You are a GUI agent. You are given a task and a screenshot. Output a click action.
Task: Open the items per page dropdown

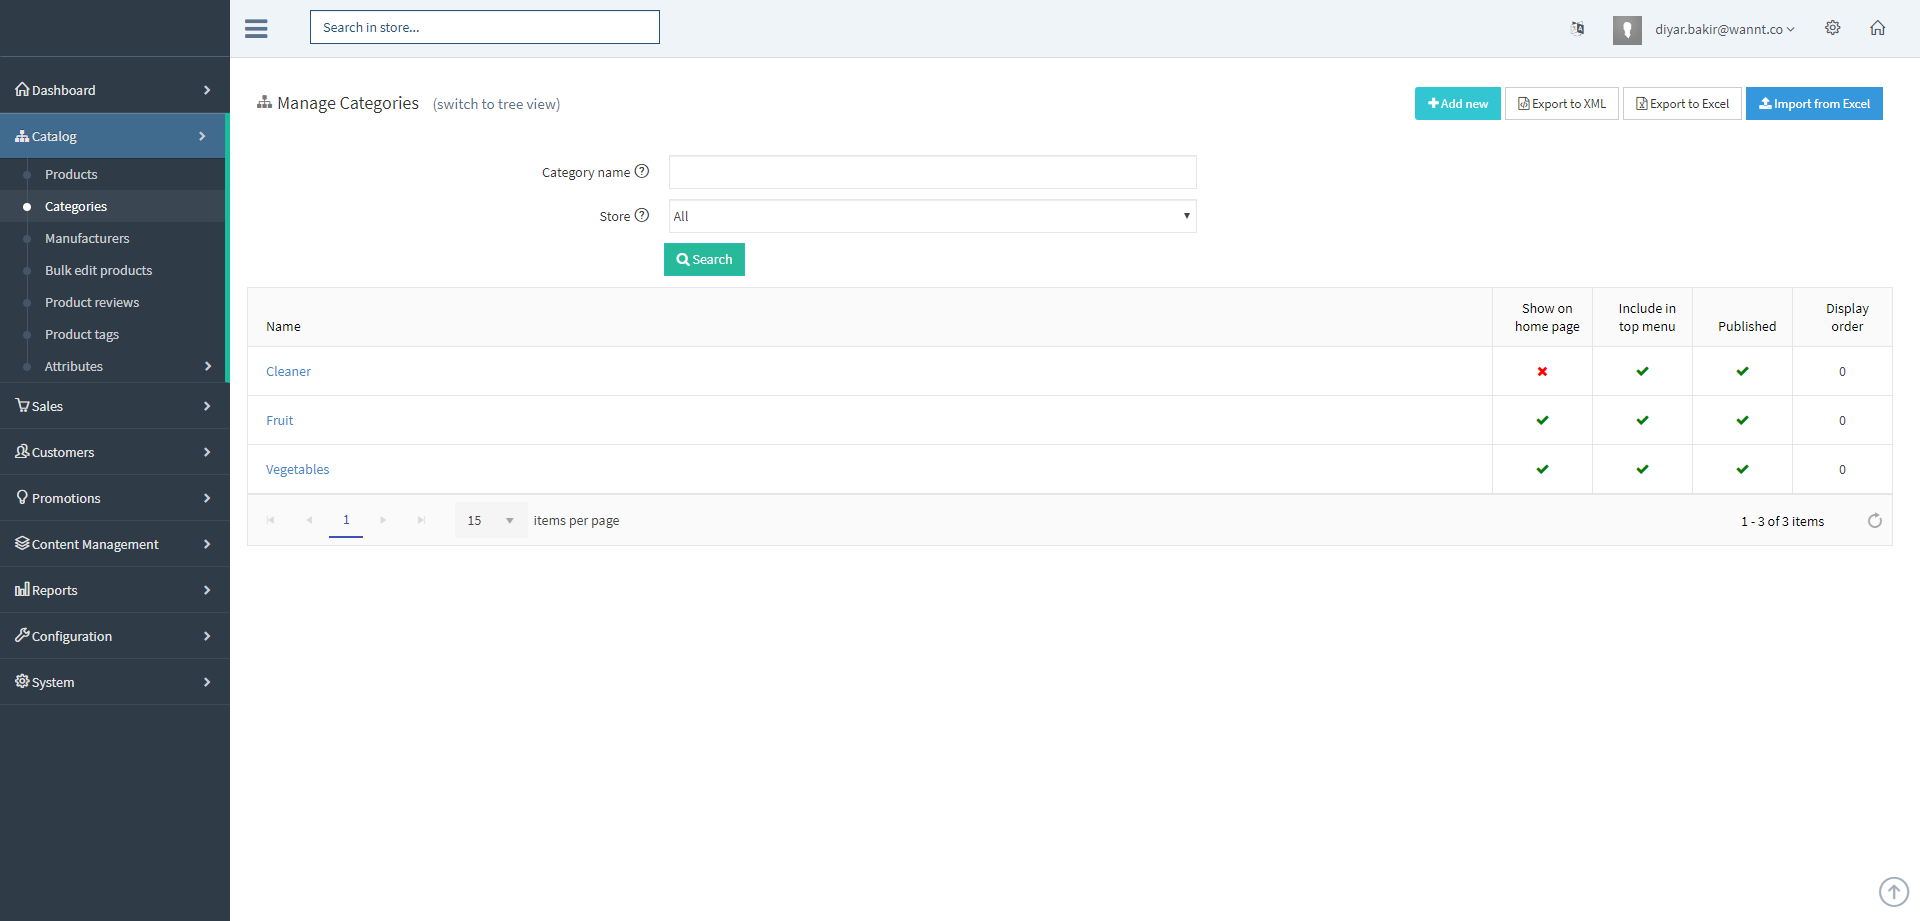point(491,521)
